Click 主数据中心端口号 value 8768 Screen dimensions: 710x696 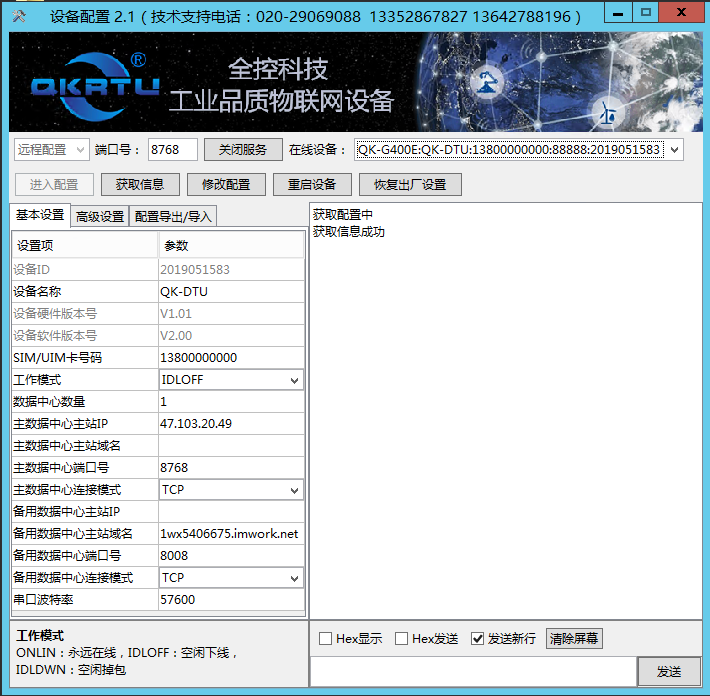tap(231, 468)
